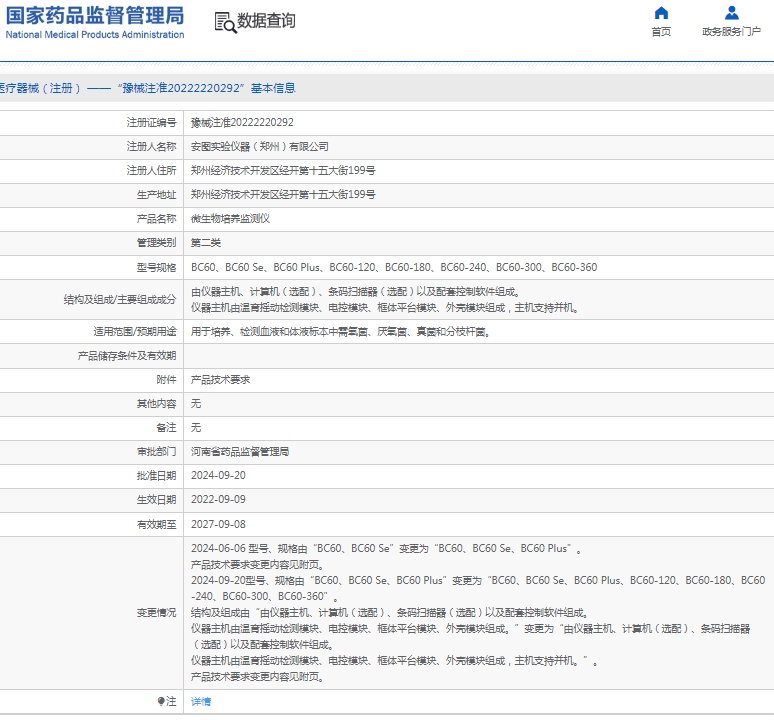This screenshot has width=774, height=720.
Task: Click the 产品储存条件及有效期 label
Action: point(127,356)
